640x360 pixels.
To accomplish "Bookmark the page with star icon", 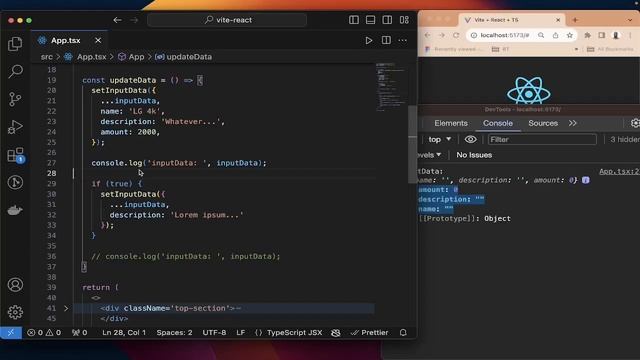I will (570, 36).
